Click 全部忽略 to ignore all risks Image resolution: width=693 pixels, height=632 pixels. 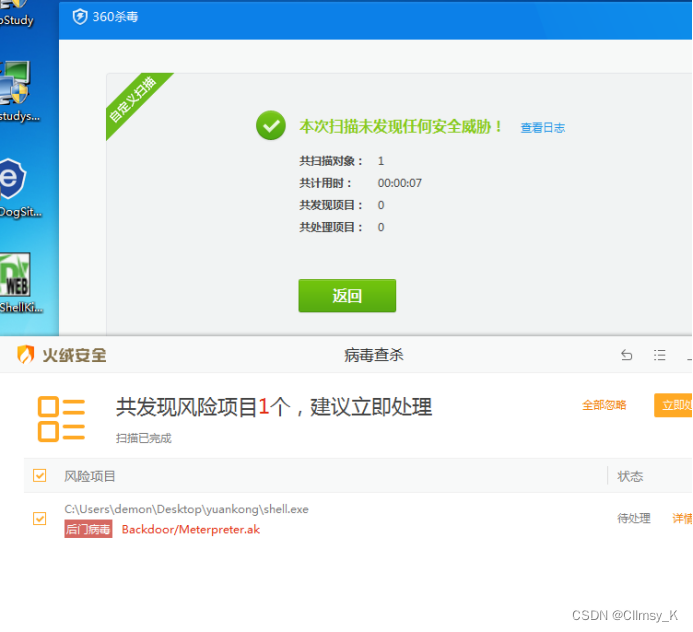click(604, 405)
